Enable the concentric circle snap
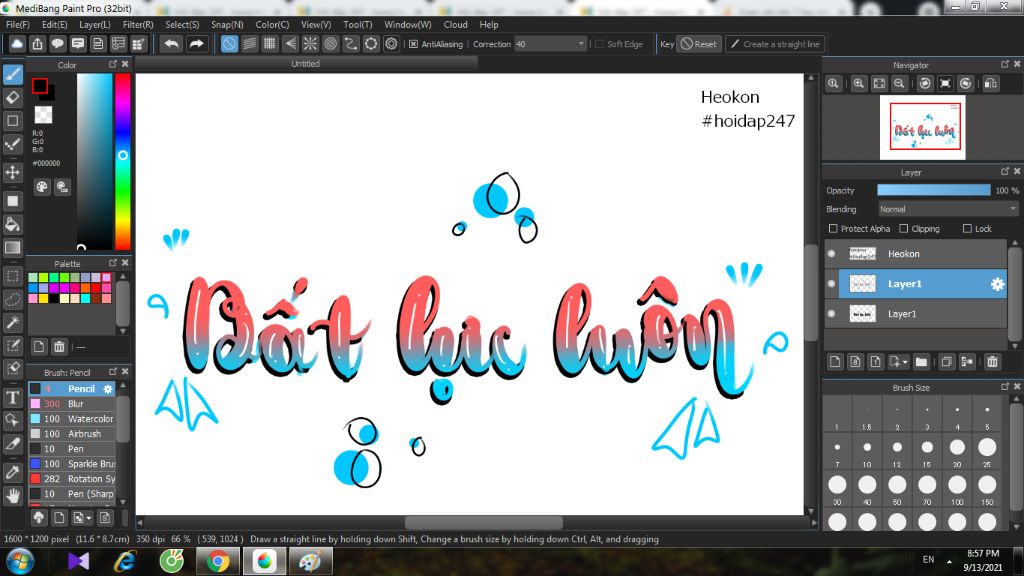 pos(330,44)
